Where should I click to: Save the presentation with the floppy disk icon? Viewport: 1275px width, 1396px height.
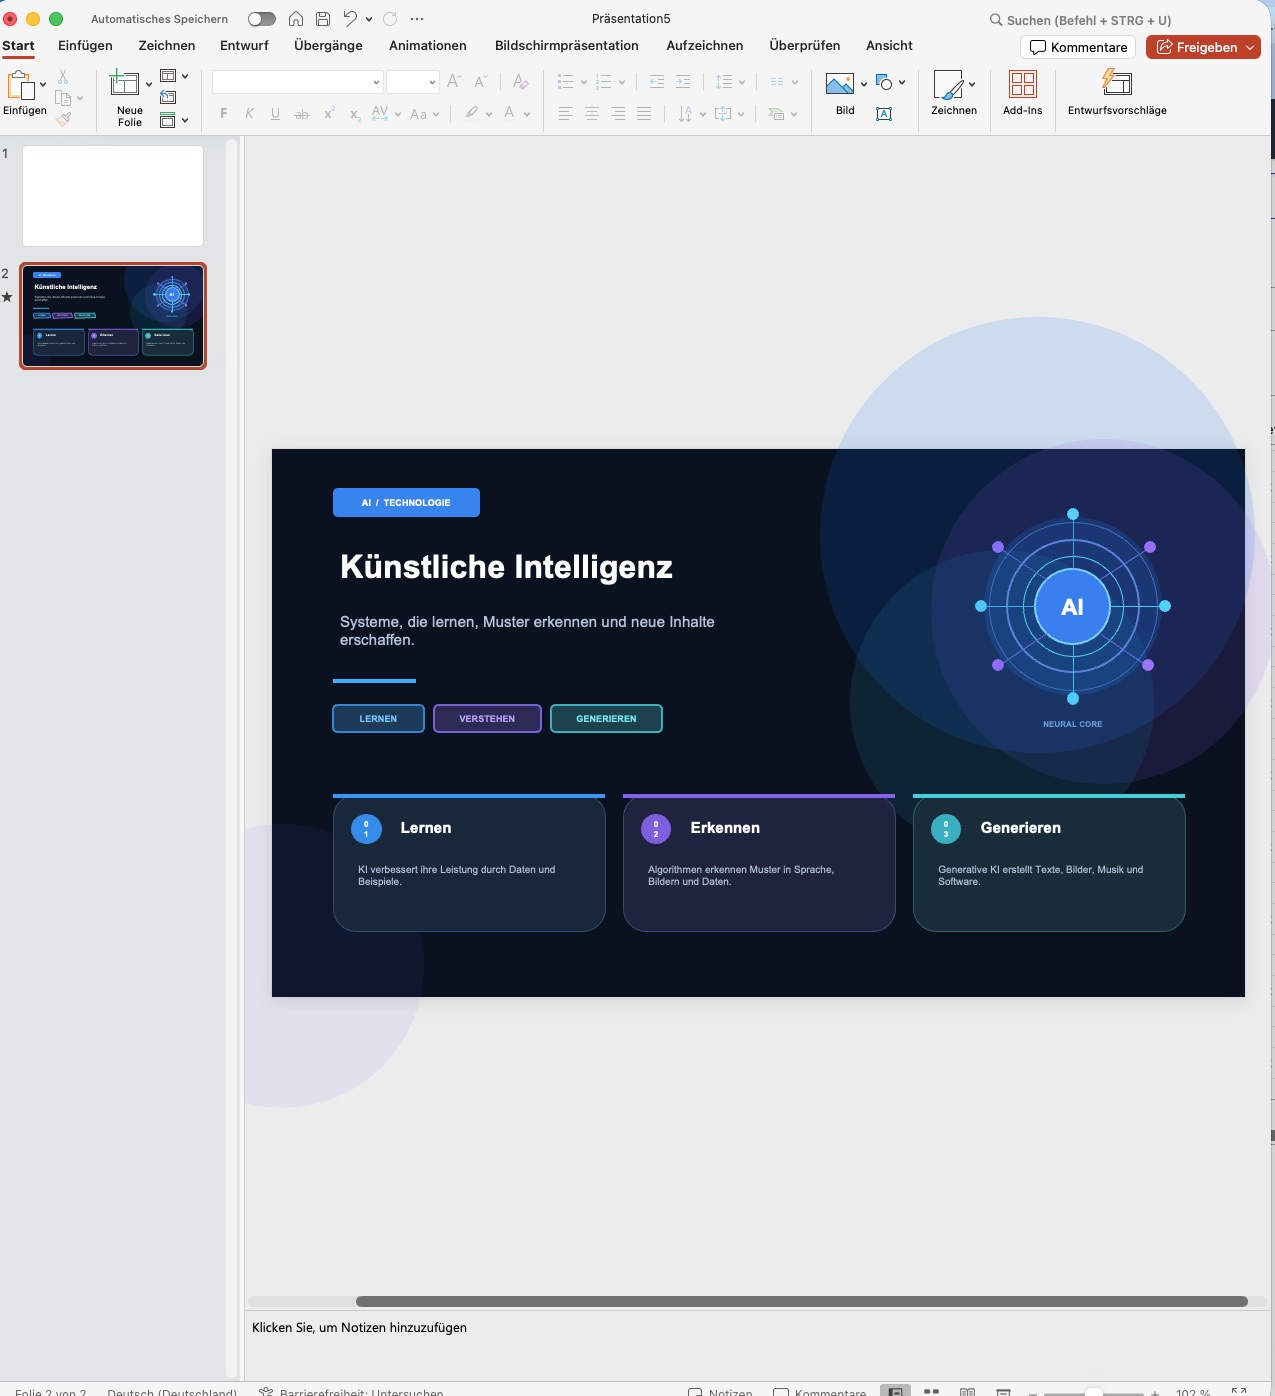[323, 19]
